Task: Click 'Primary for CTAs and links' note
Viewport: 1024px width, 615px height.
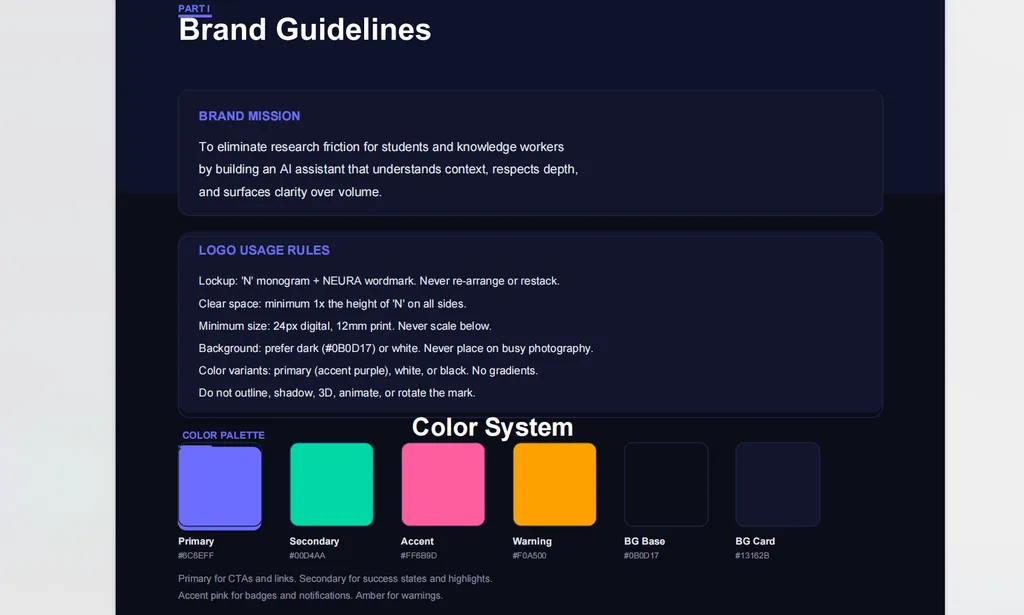Action: click(335, 578)
